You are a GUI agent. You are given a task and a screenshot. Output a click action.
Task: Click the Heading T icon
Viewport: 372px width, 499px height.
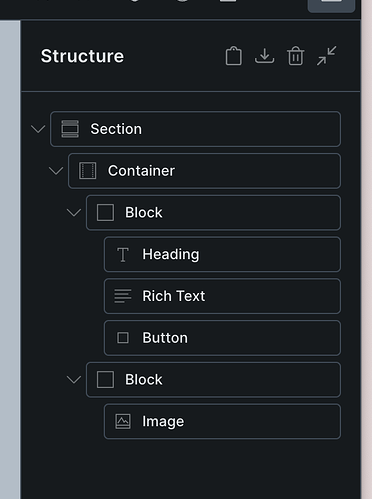123,255
